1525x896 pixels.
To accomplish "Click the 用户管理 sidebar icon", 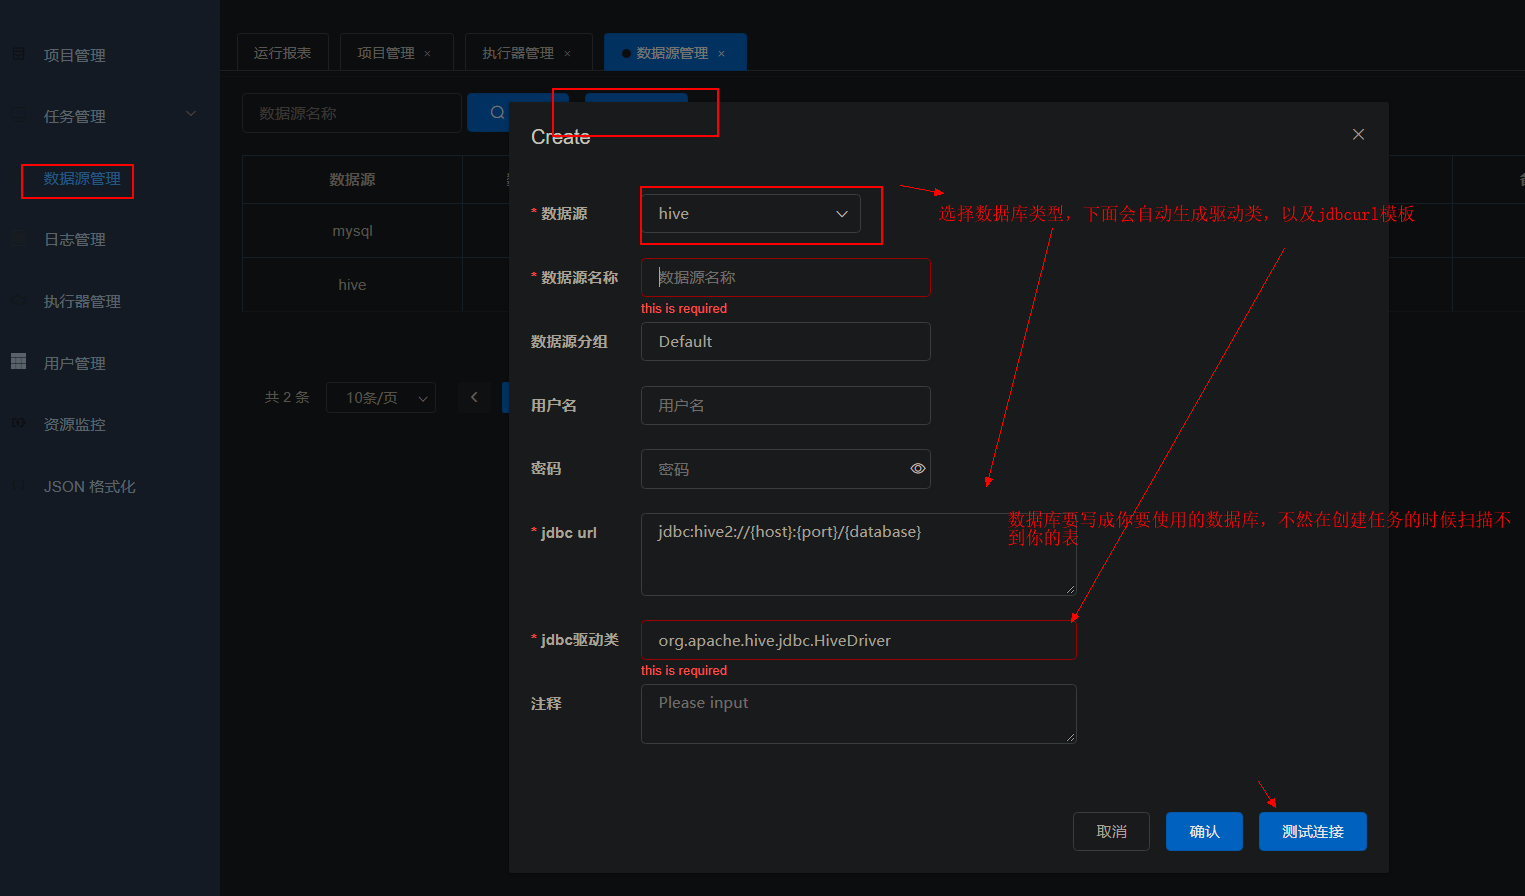I will [x=17, y=362].
